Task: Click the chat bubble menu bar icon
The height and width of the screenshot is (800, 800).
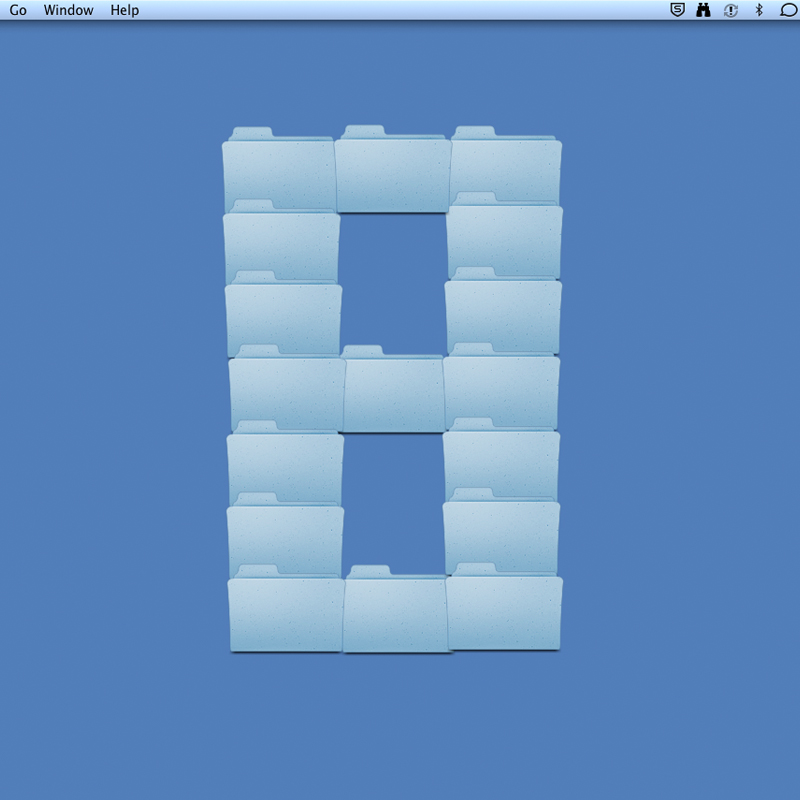Action: [x=789, y=10]
